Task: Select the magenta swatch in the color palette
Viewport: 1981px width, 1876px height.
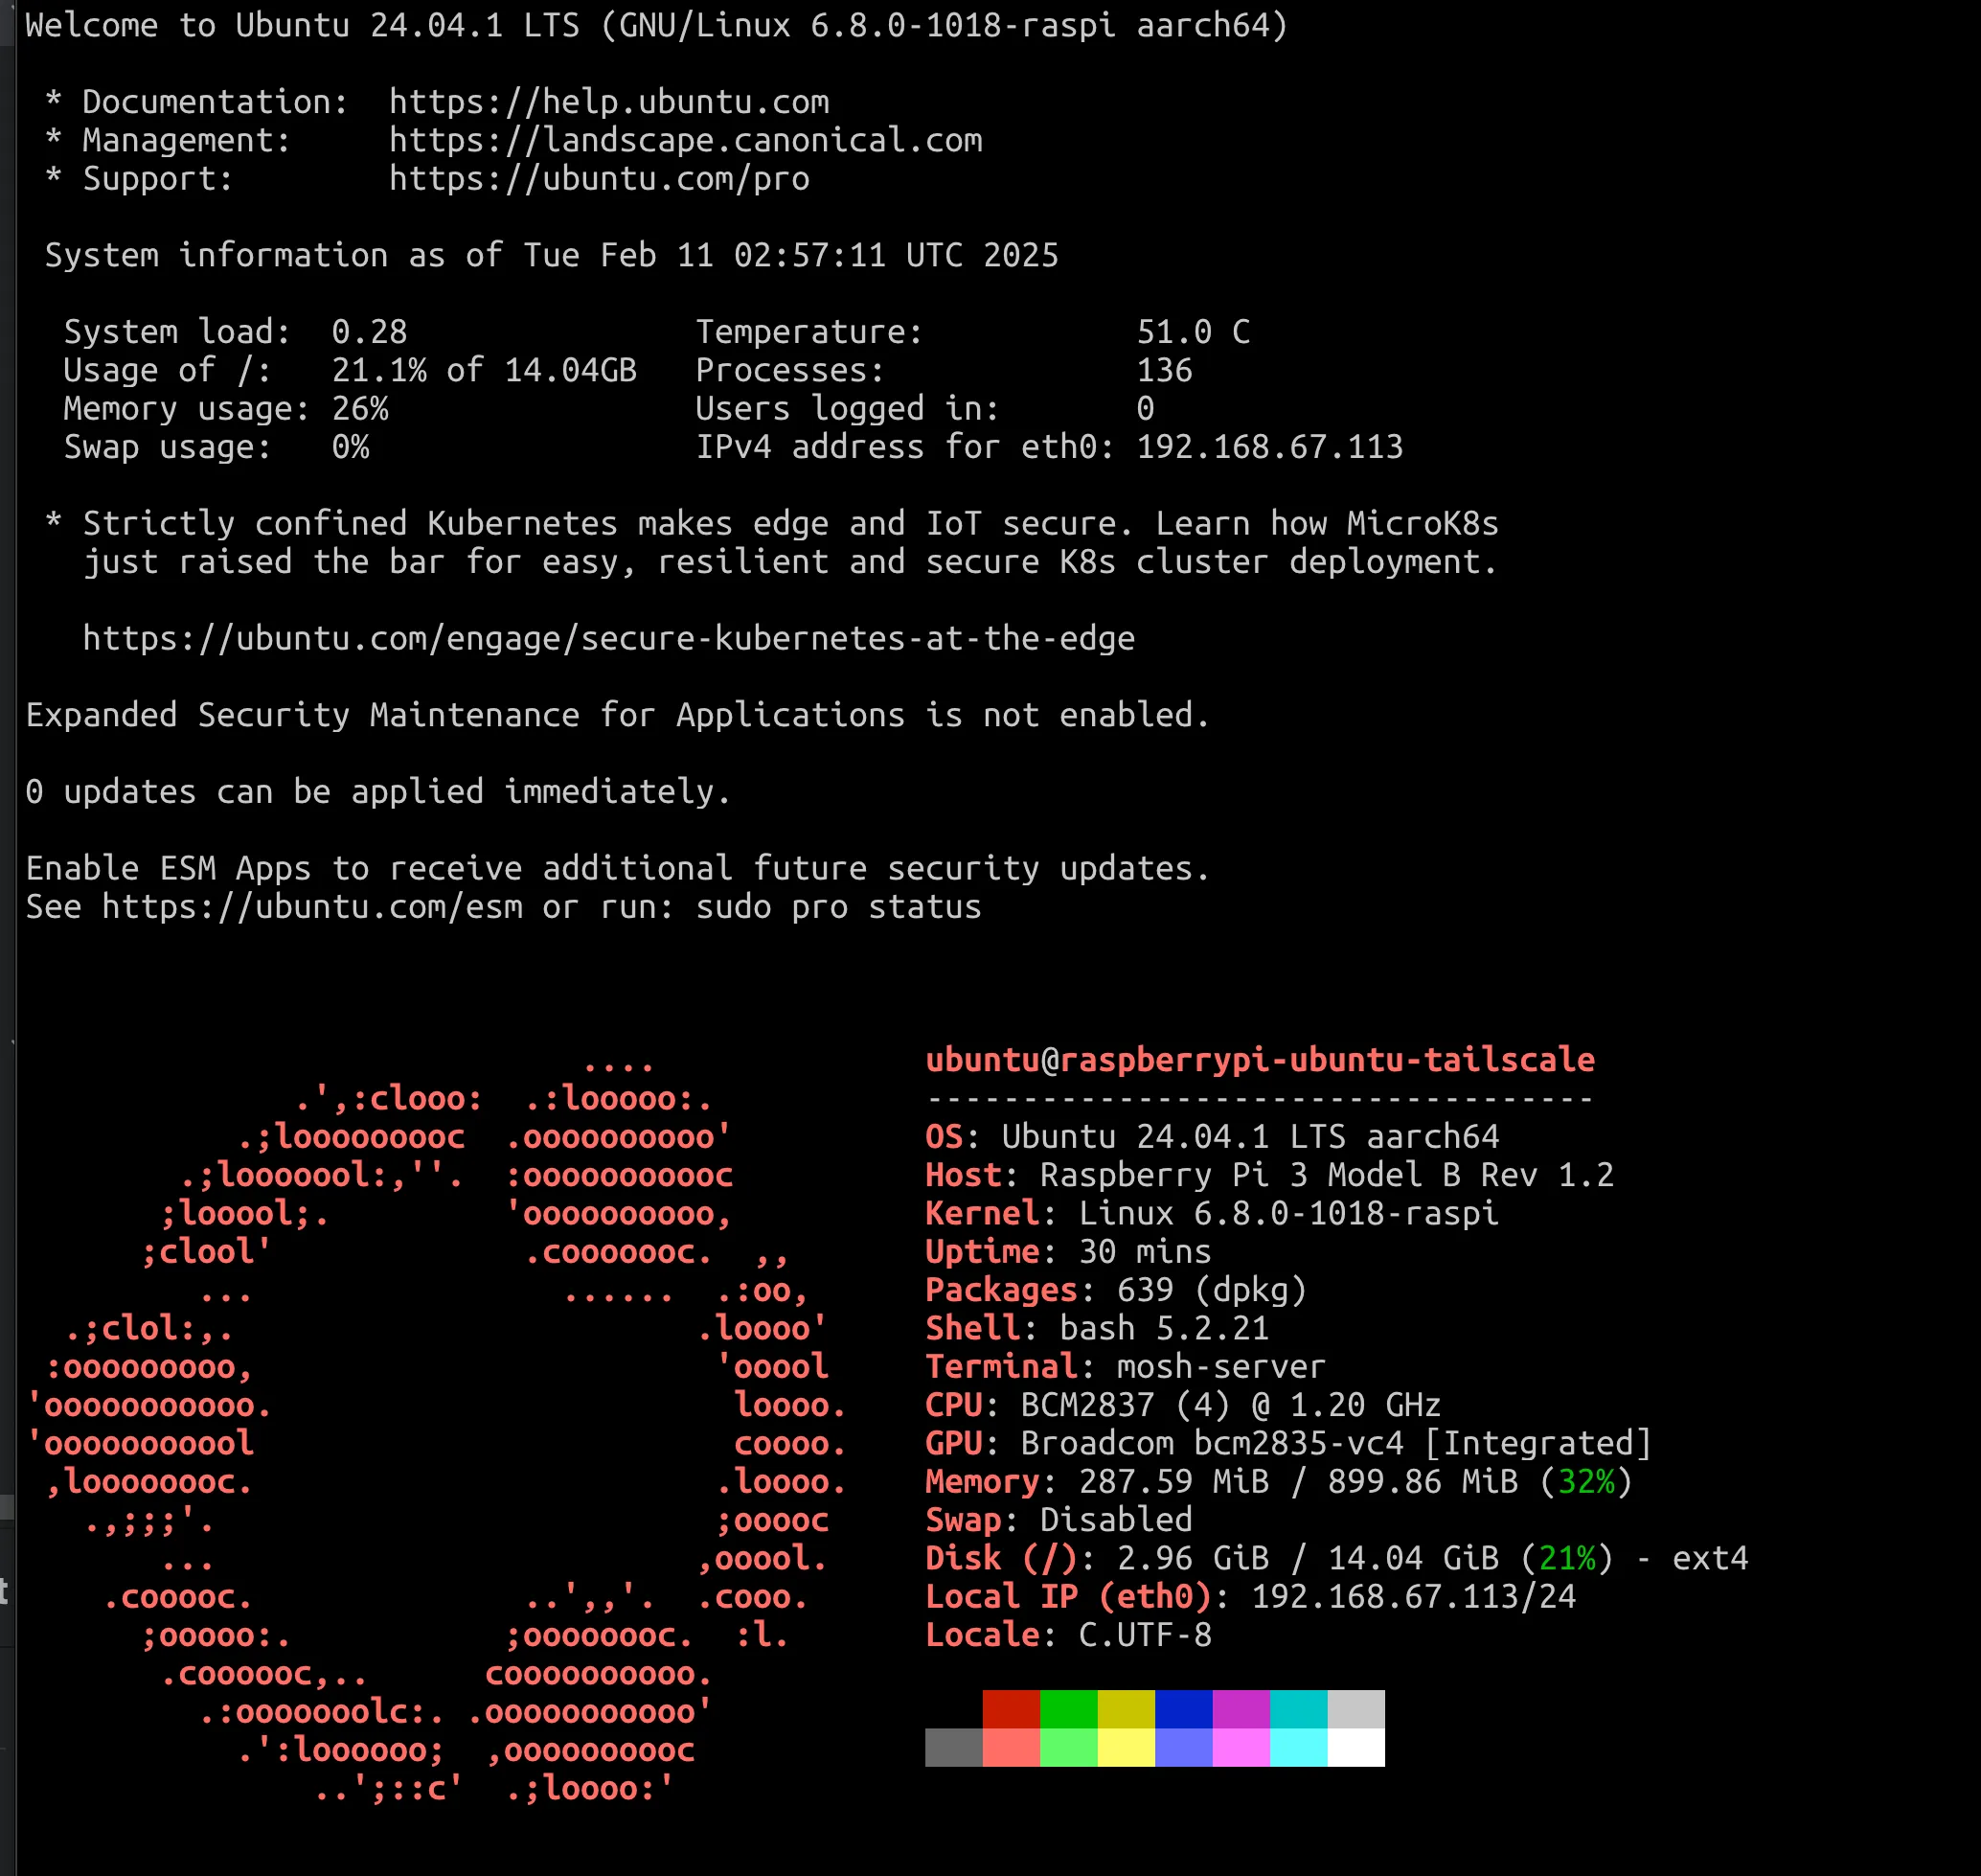Action: [x=1241, y=1710]
